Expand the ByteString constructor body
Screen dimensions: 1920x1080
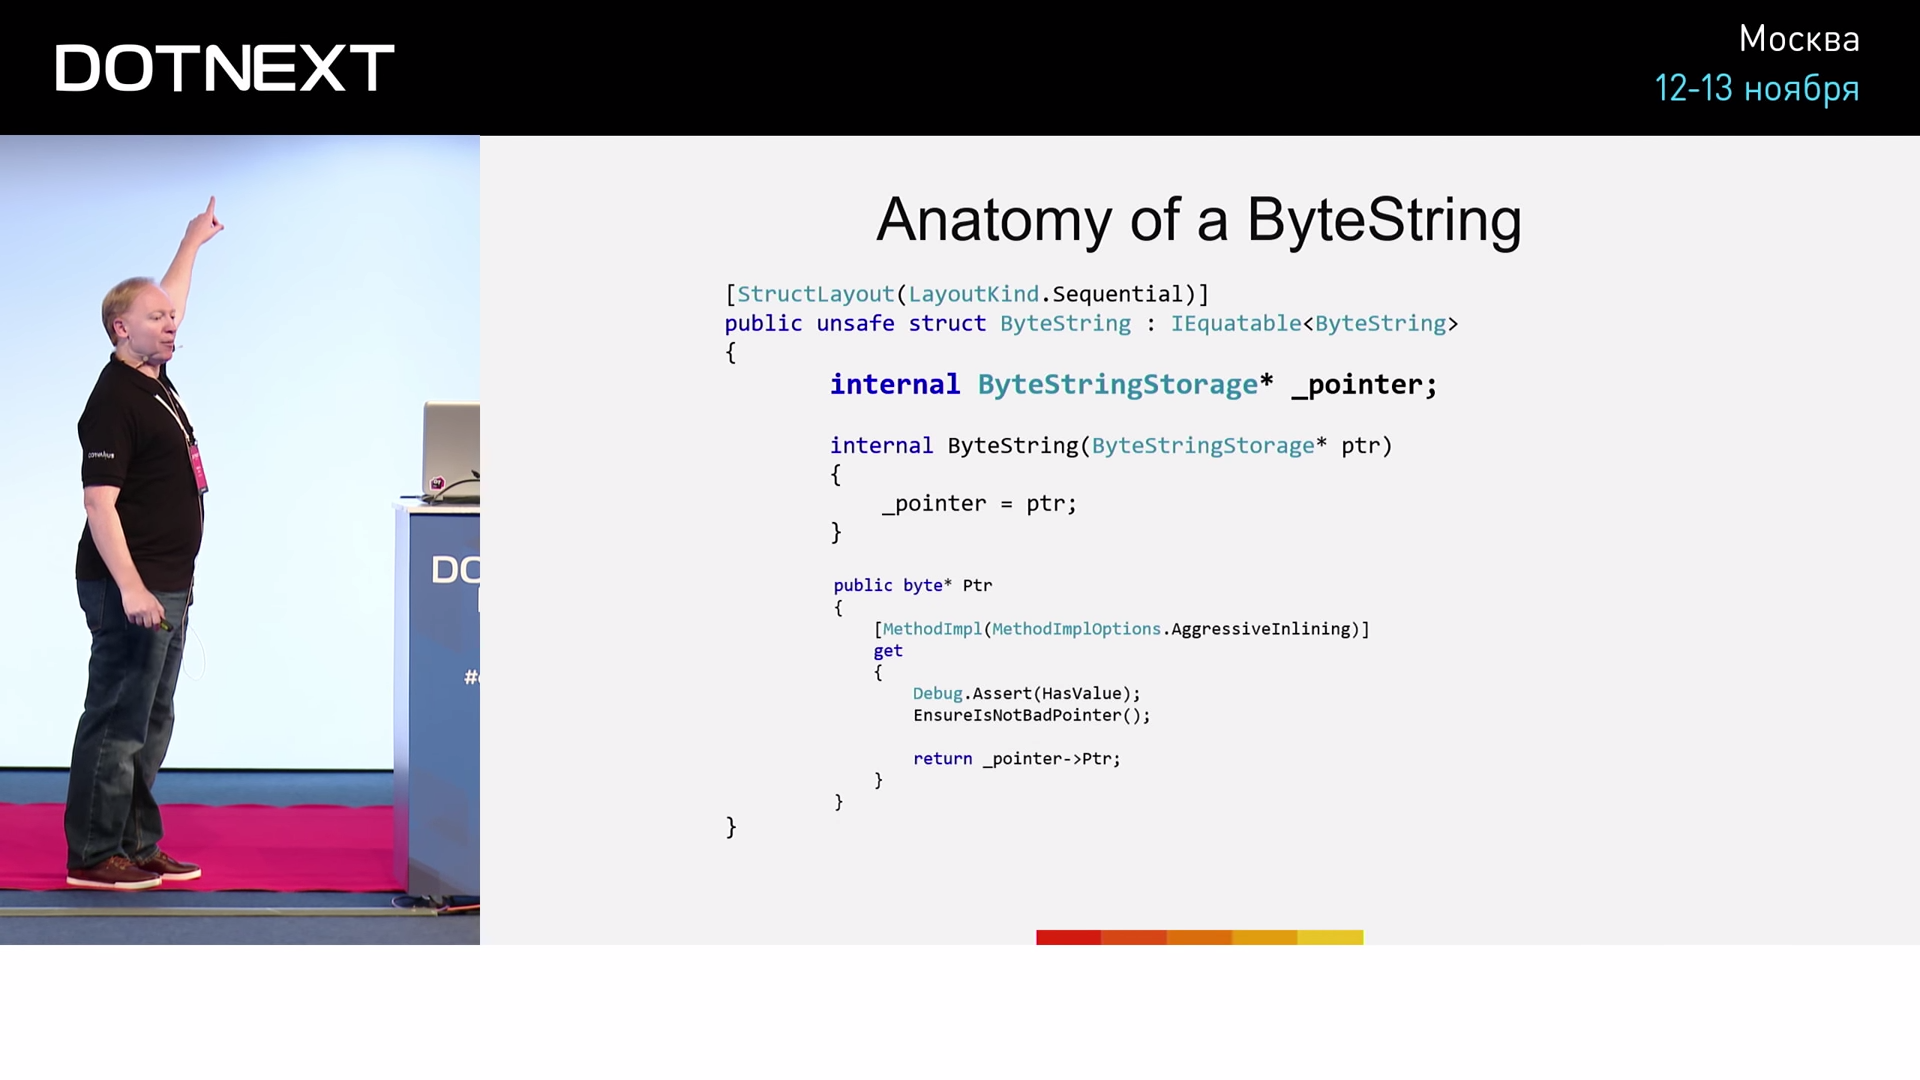click(x=975, y=502)
